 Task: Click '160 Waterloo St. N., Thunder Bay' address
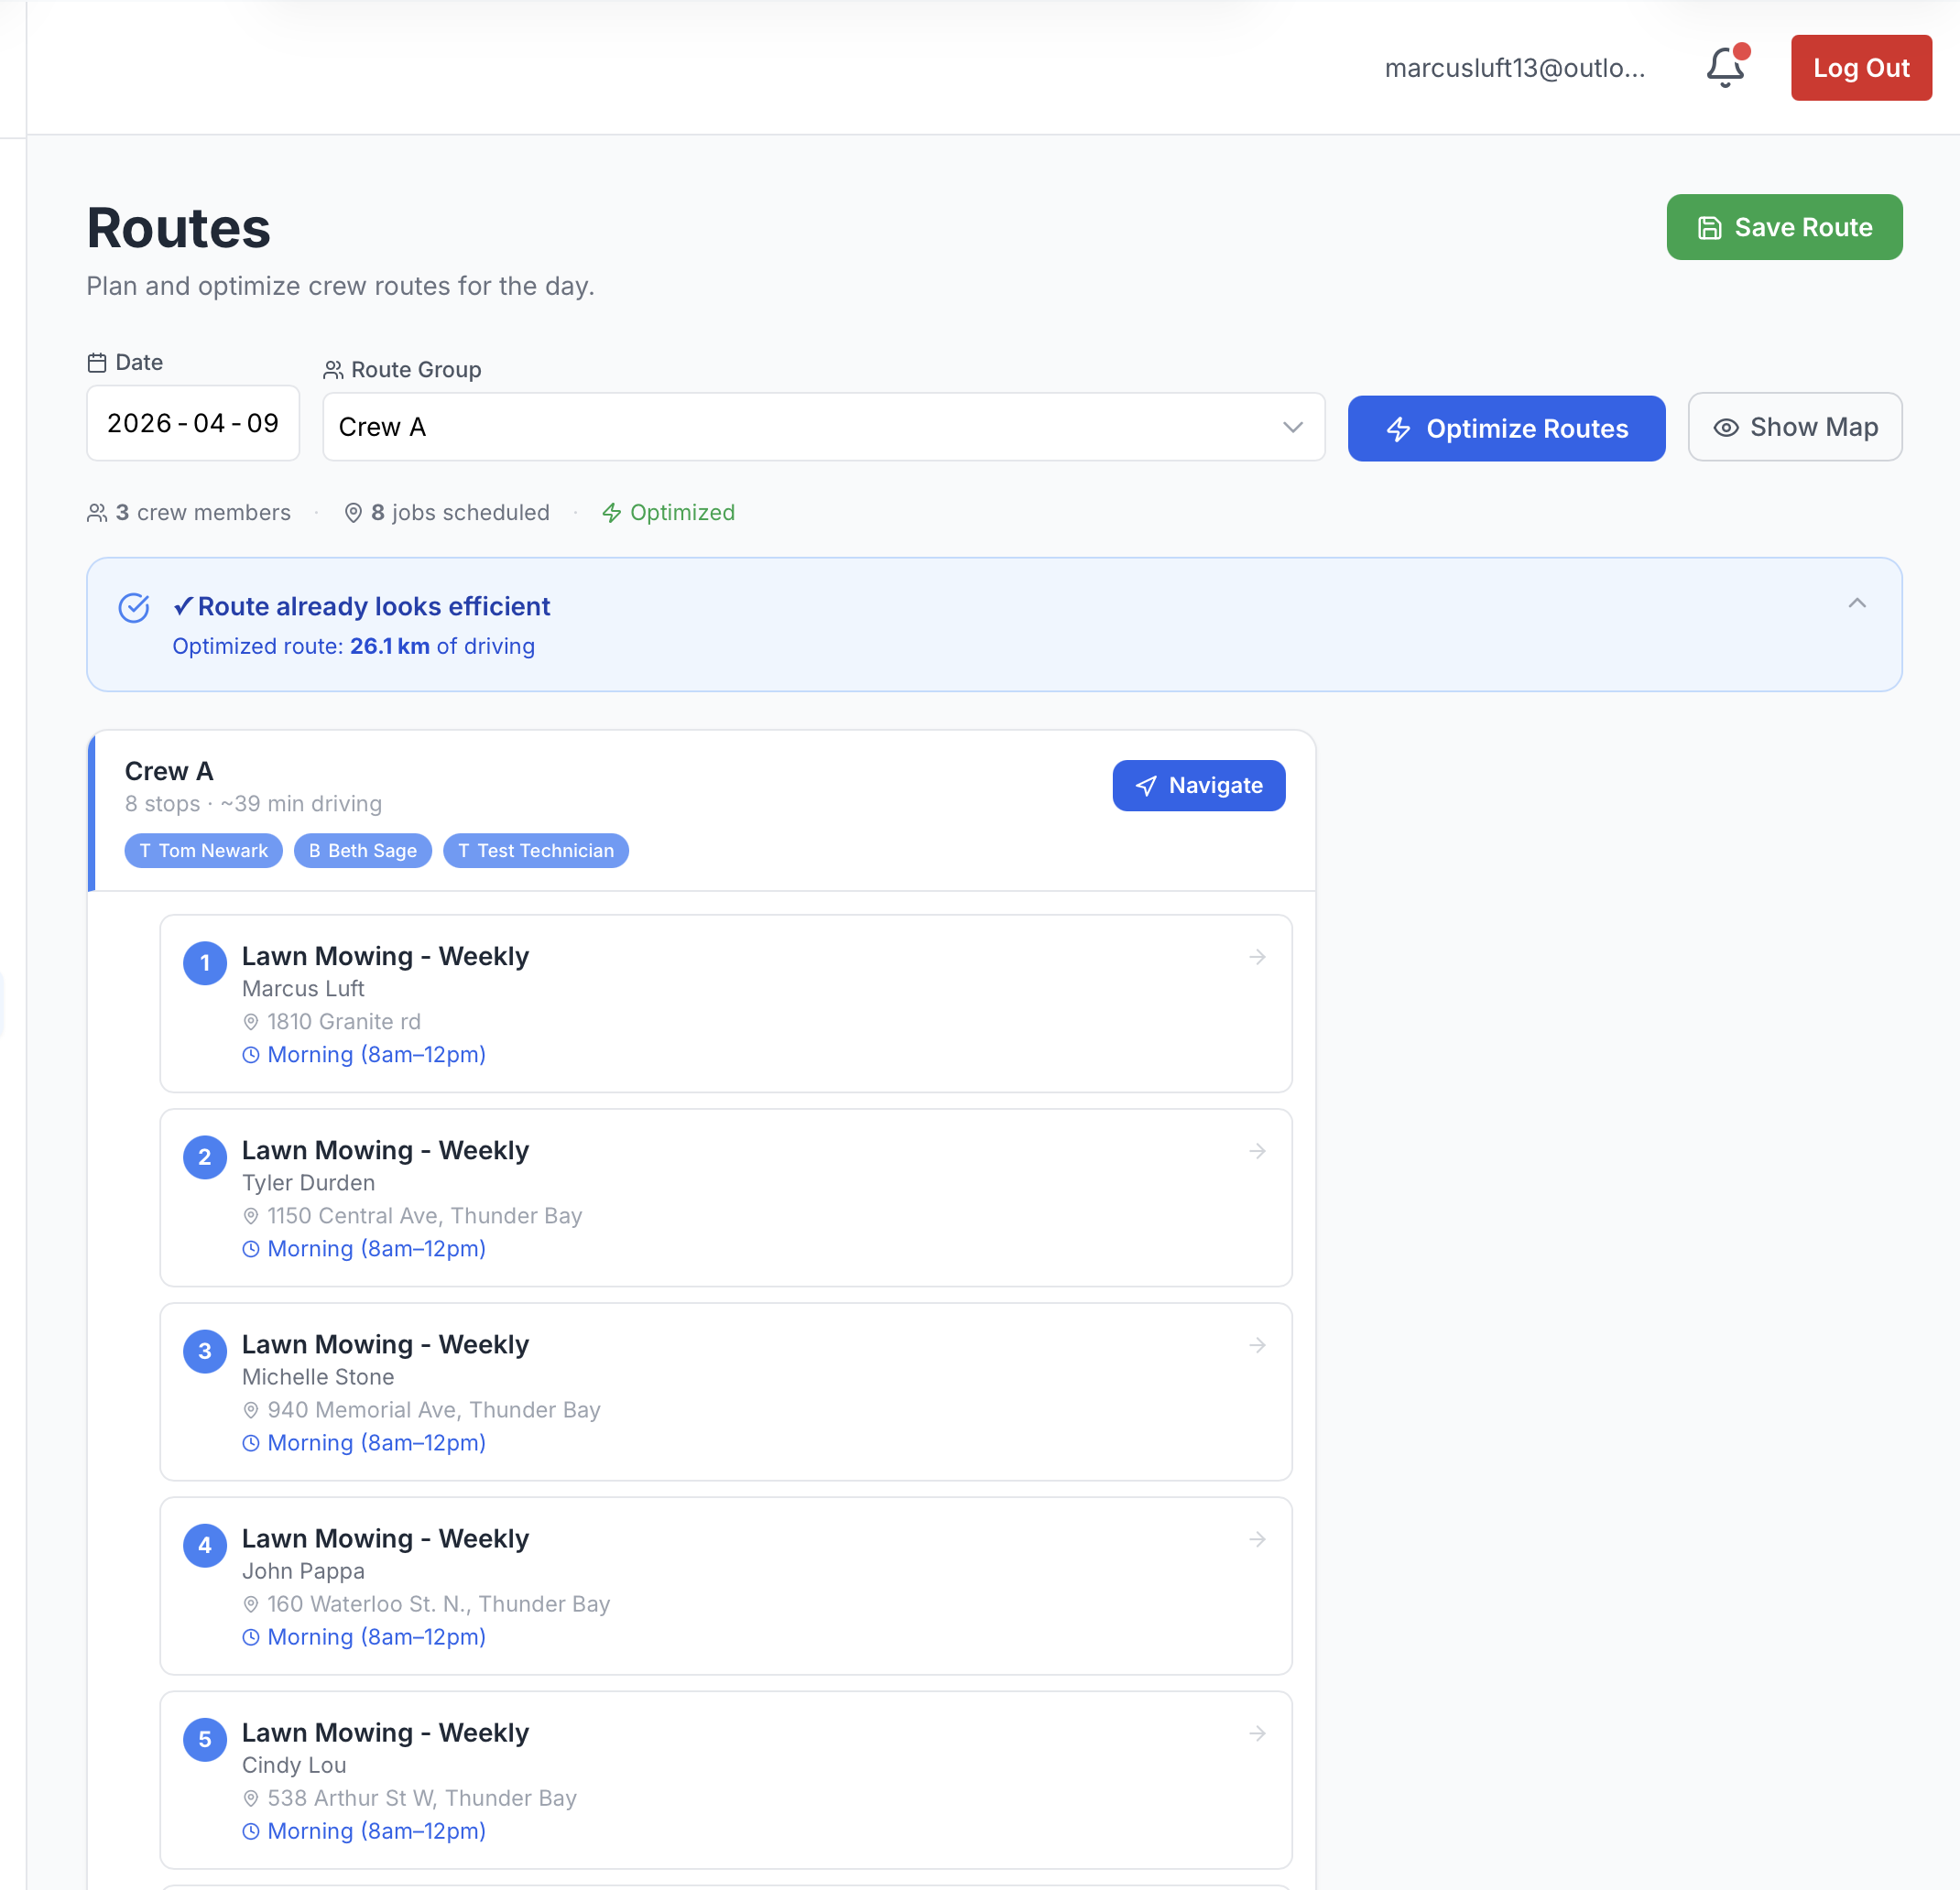point(438,1603)
